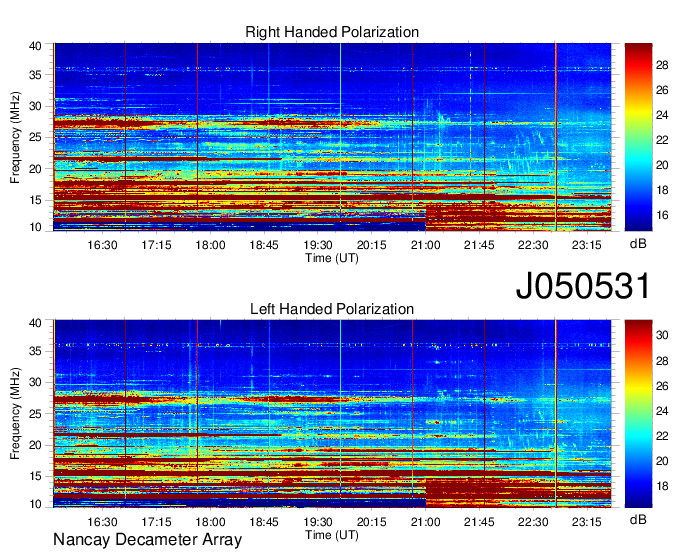The height and width of the screenshot is (552, 680).
Task: Click the 22:30 tick label on the bottom plot
Action: 533,522
